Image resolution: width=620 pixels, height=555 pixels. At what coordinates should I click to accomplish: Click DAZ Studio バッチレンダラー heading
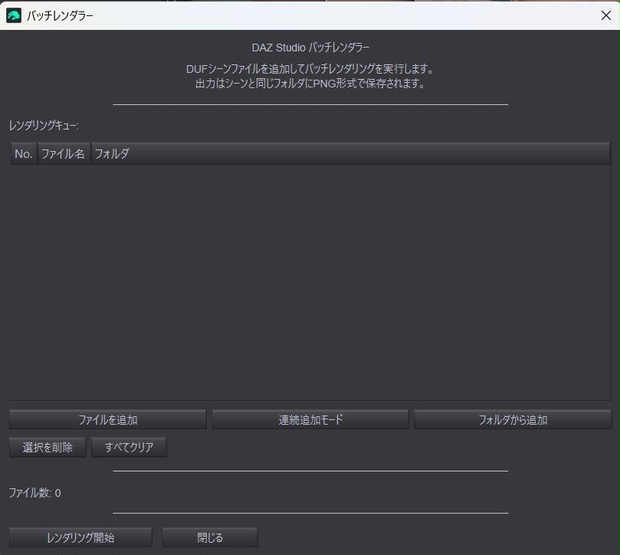pyautogui.click(x=310, y=48)
